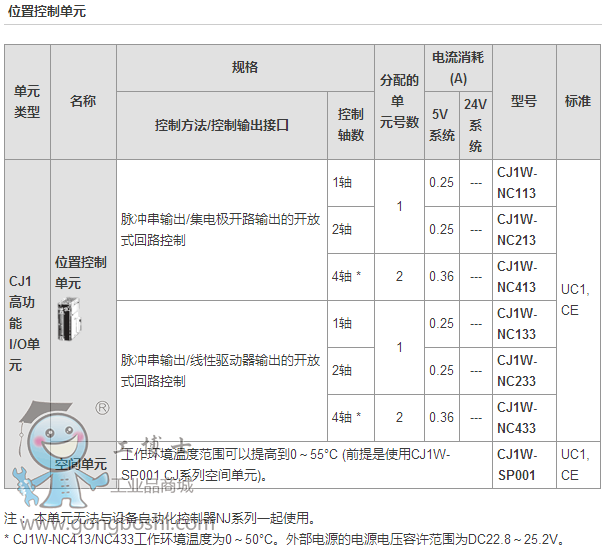Viewport: 607px width, 548px height.
Task: Click the CJ1高功能I/O单元 cell
Action: tap(27, 323)
